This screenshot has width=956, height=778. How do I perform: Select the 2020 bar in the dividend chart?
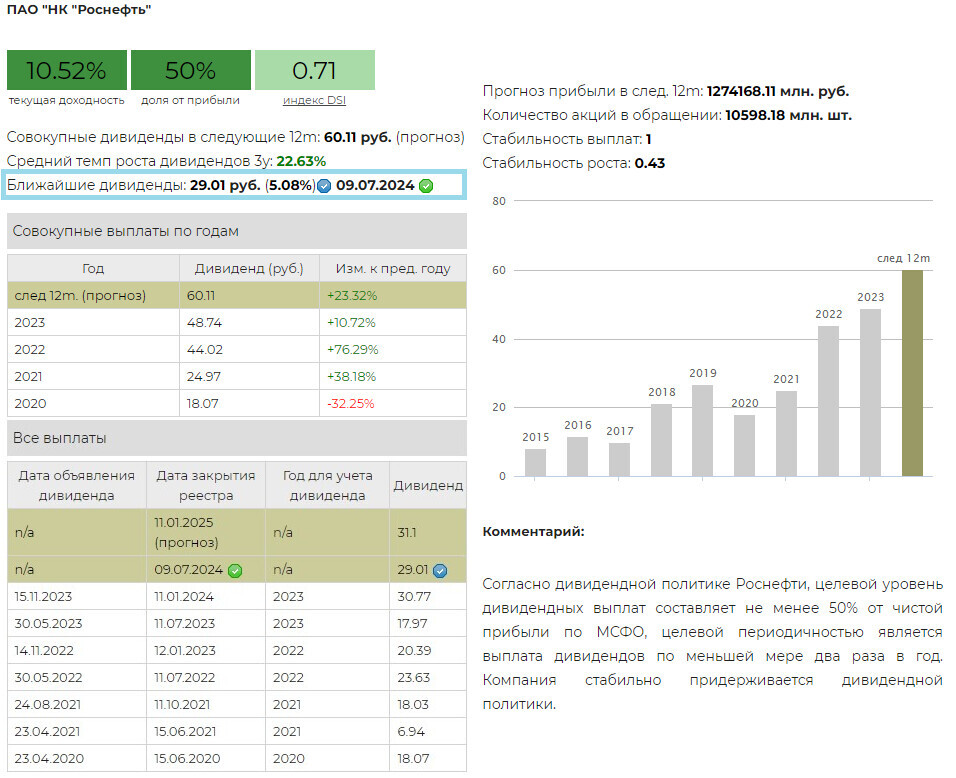click(x=744, y=445)
